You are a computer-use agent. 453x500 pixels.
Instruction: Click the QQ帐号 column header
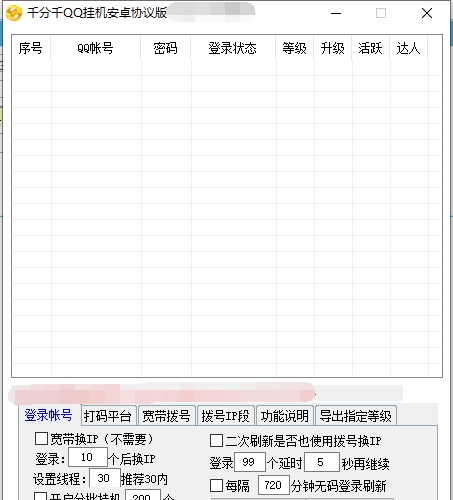coord(96,48)
